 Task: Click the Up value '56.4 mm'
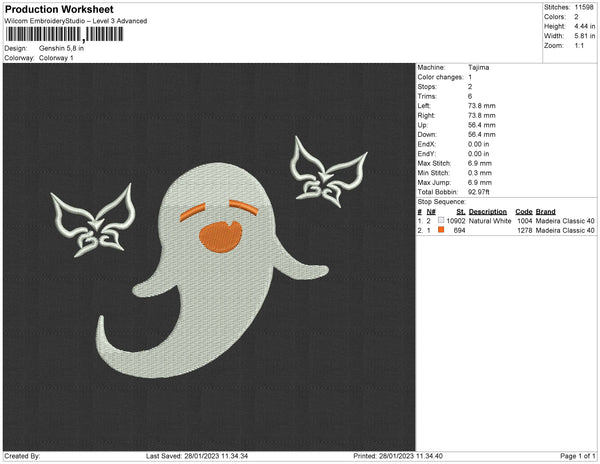pyautogui.click(x=482, y=125)
